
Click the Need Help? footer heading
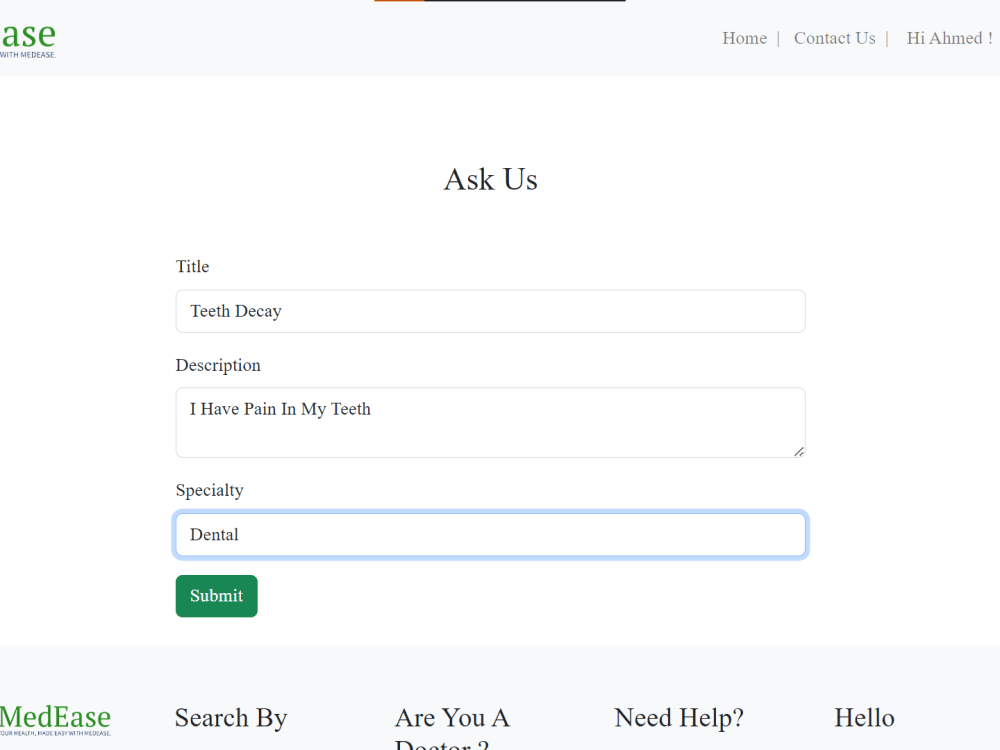click(679, 718)
